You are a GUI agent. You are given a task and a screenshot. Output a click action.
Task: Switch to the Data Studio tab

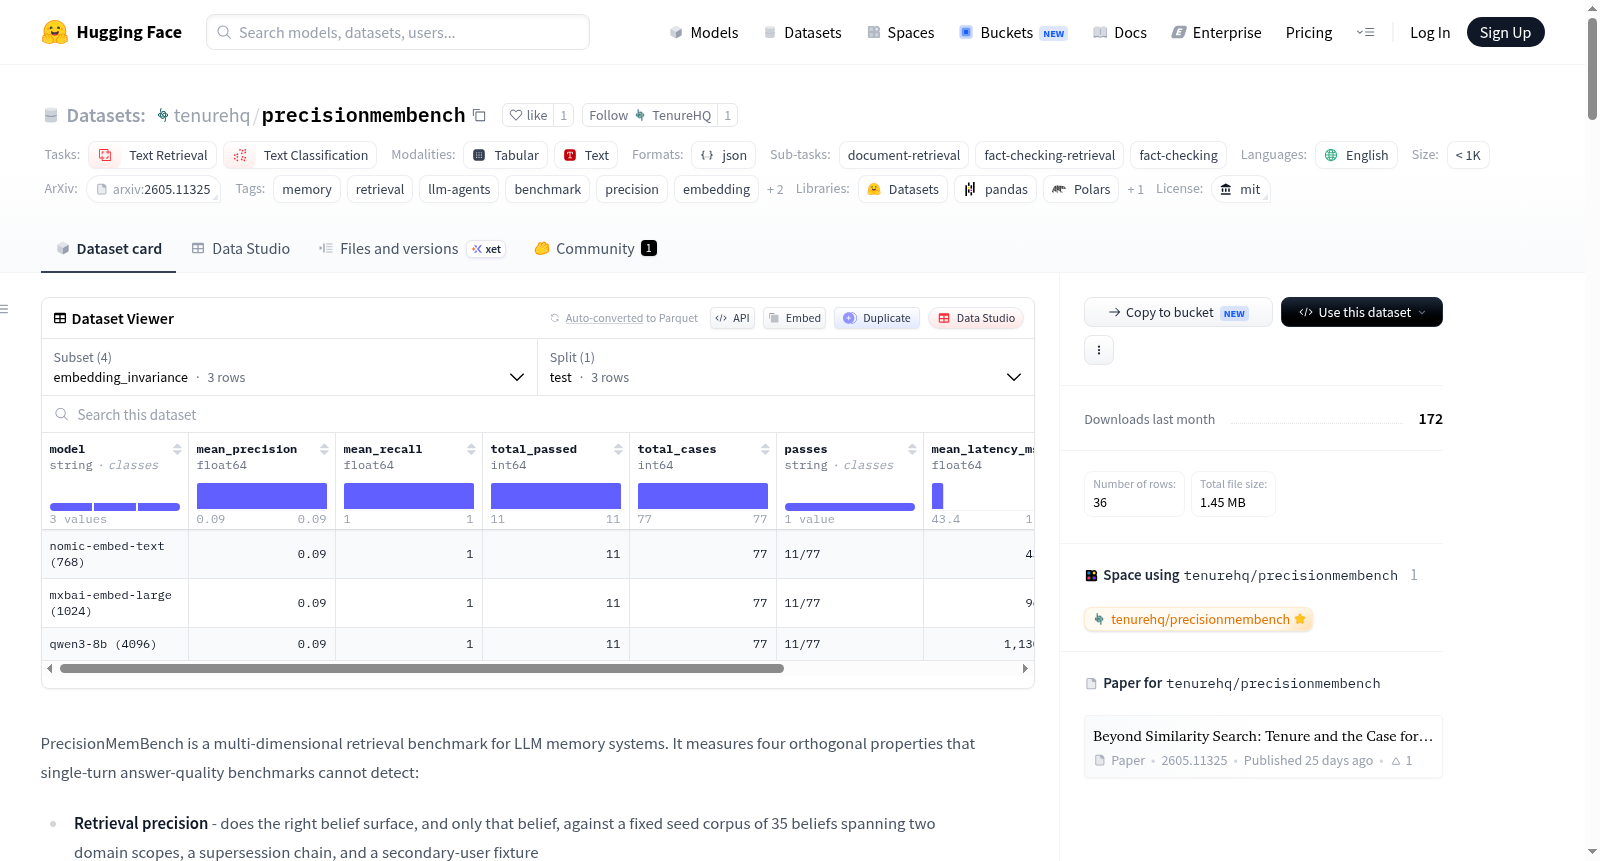tap(240, 248)
